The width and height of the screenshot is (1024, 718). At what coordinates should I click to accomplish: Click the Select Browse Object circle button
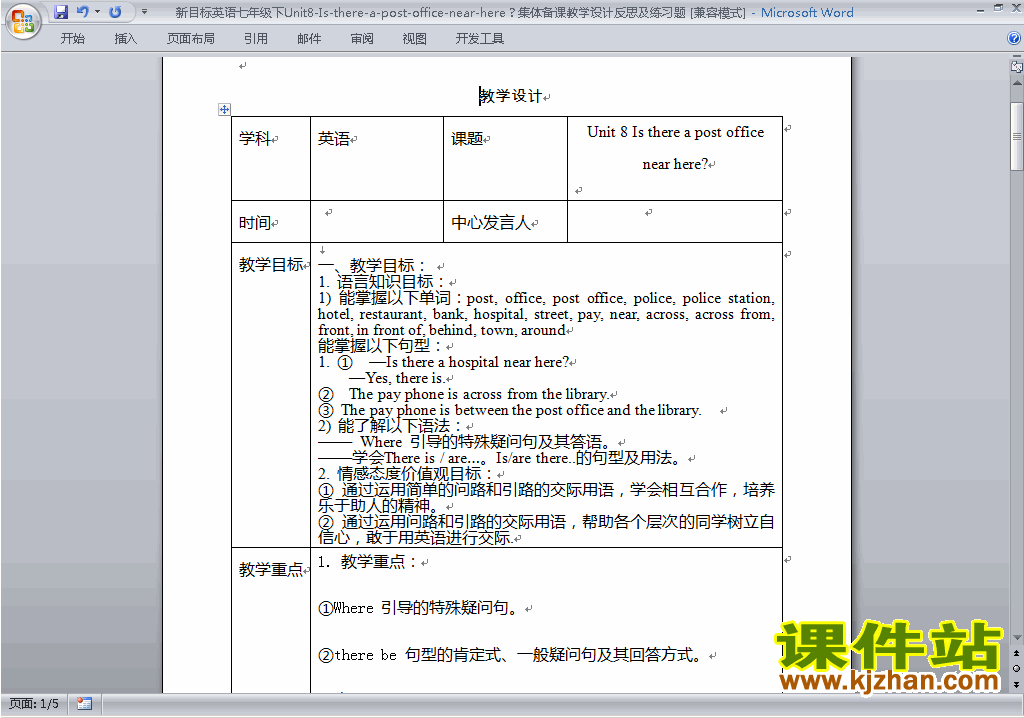tap(1016, 668)
